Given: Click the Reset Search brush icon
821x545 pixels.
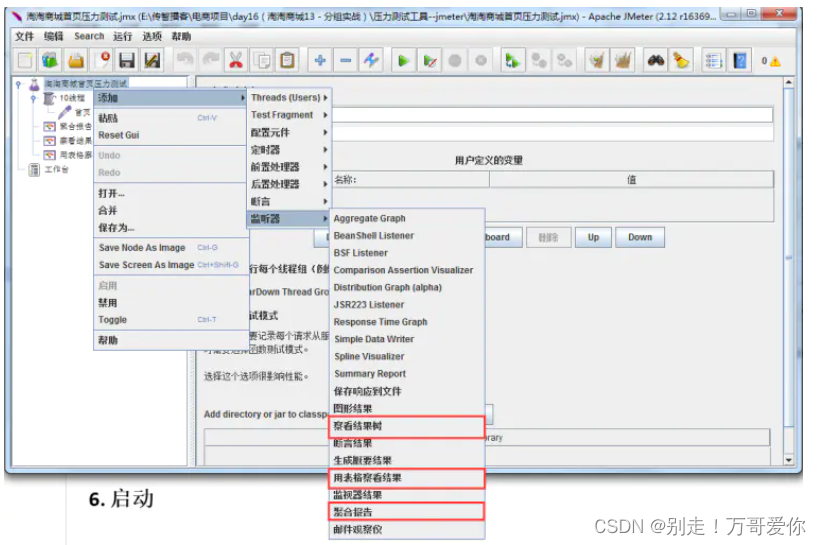Looking at the screenshot, I should pyautogui.click(x=681, y=61).
